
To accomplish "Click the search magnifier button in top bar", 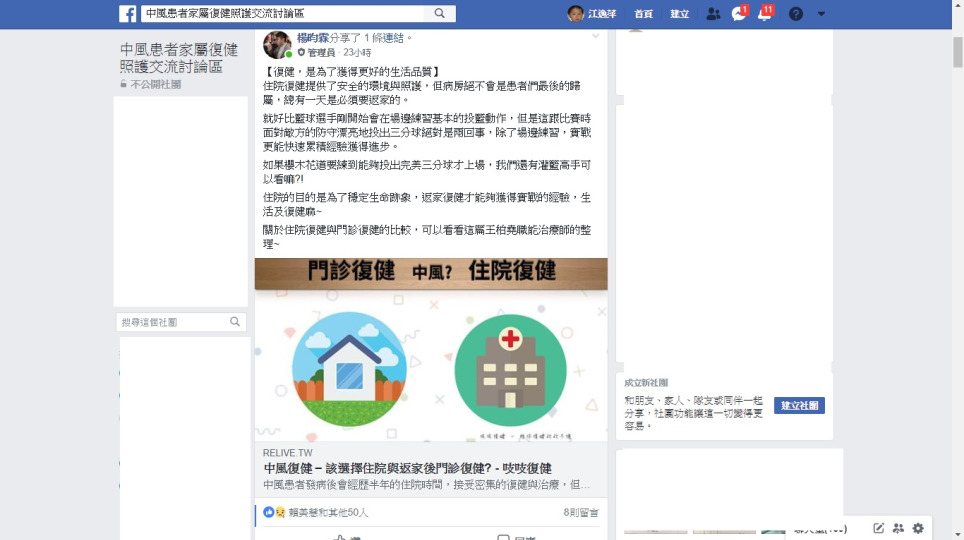I will [x=440, y=14].
